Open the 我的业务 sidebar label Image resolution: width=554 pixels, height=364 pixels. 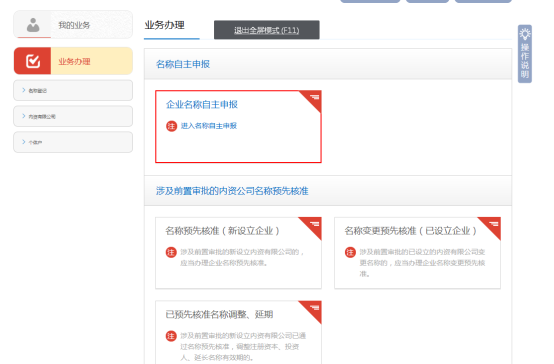pyautogui.click(x=74, y=25)
